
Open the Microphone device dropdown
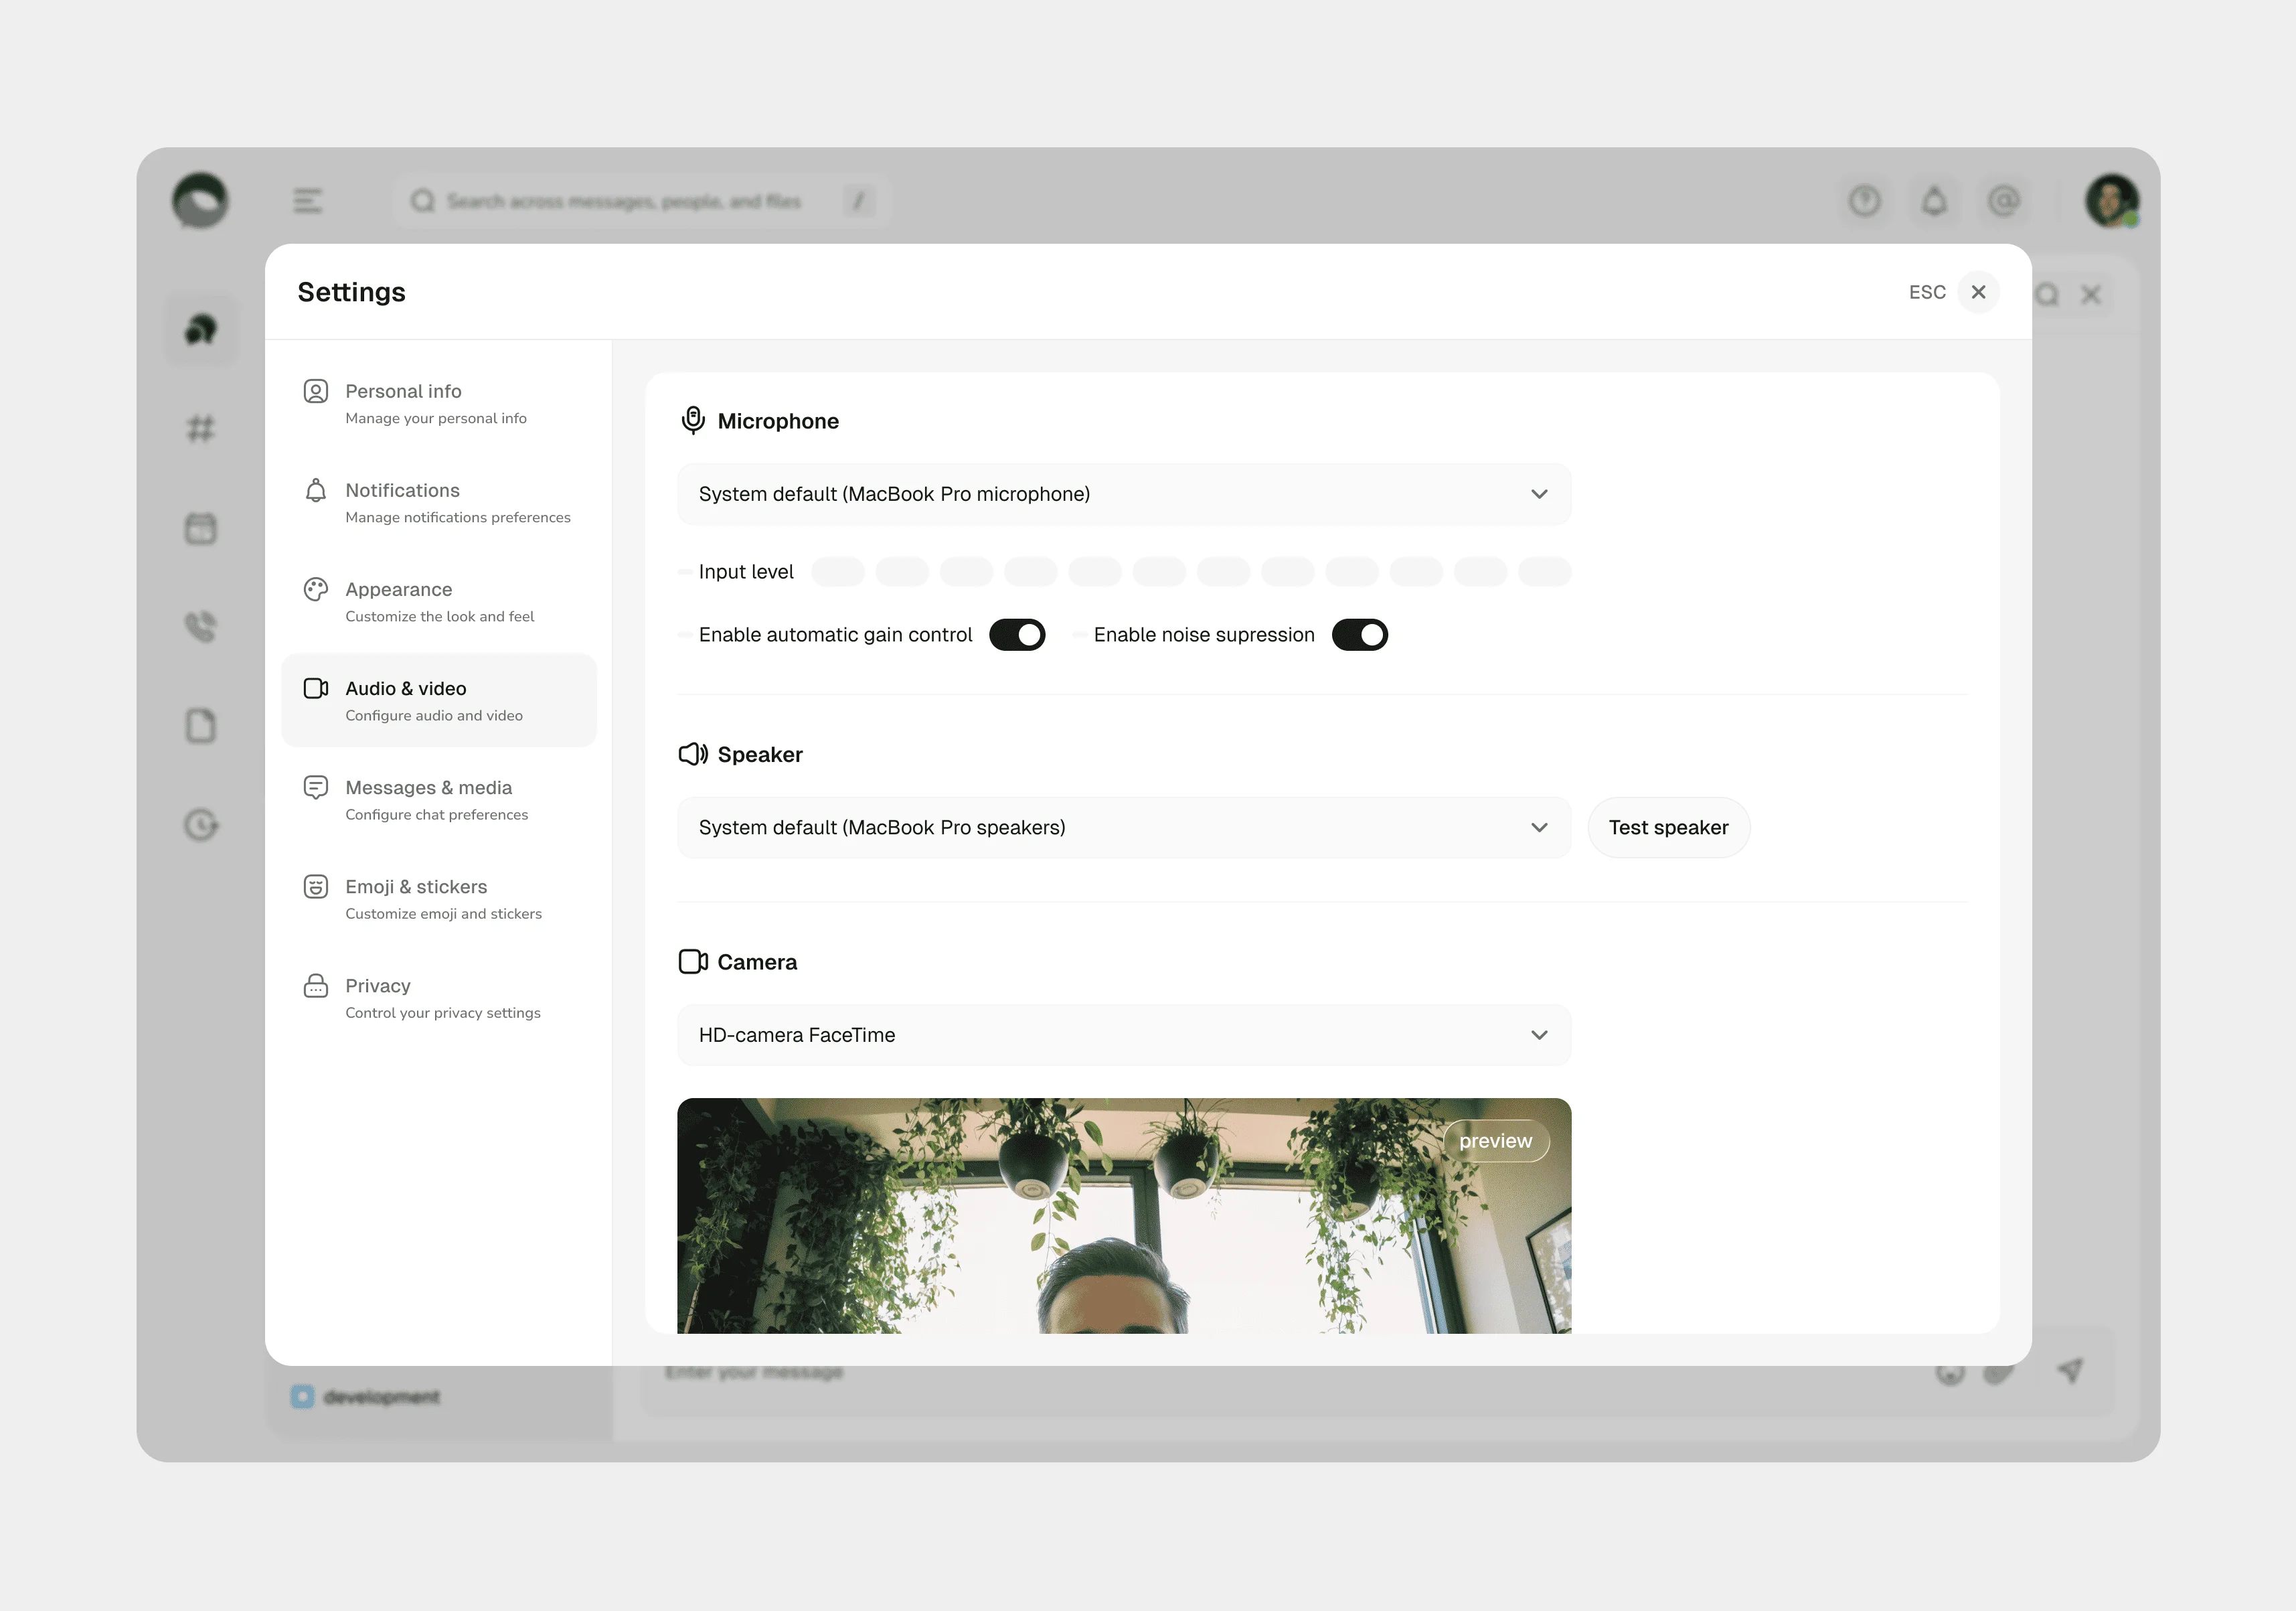pos(1124,494)
